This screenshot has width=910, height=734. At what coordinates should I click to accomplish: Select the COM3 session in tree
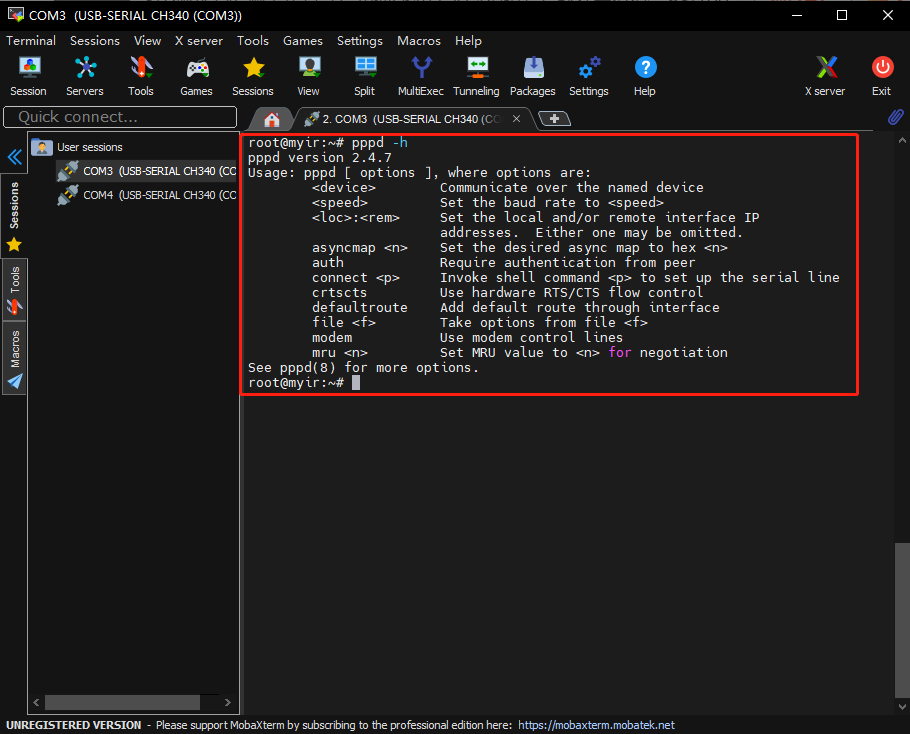pyautogui.click(x=147, y=171)
